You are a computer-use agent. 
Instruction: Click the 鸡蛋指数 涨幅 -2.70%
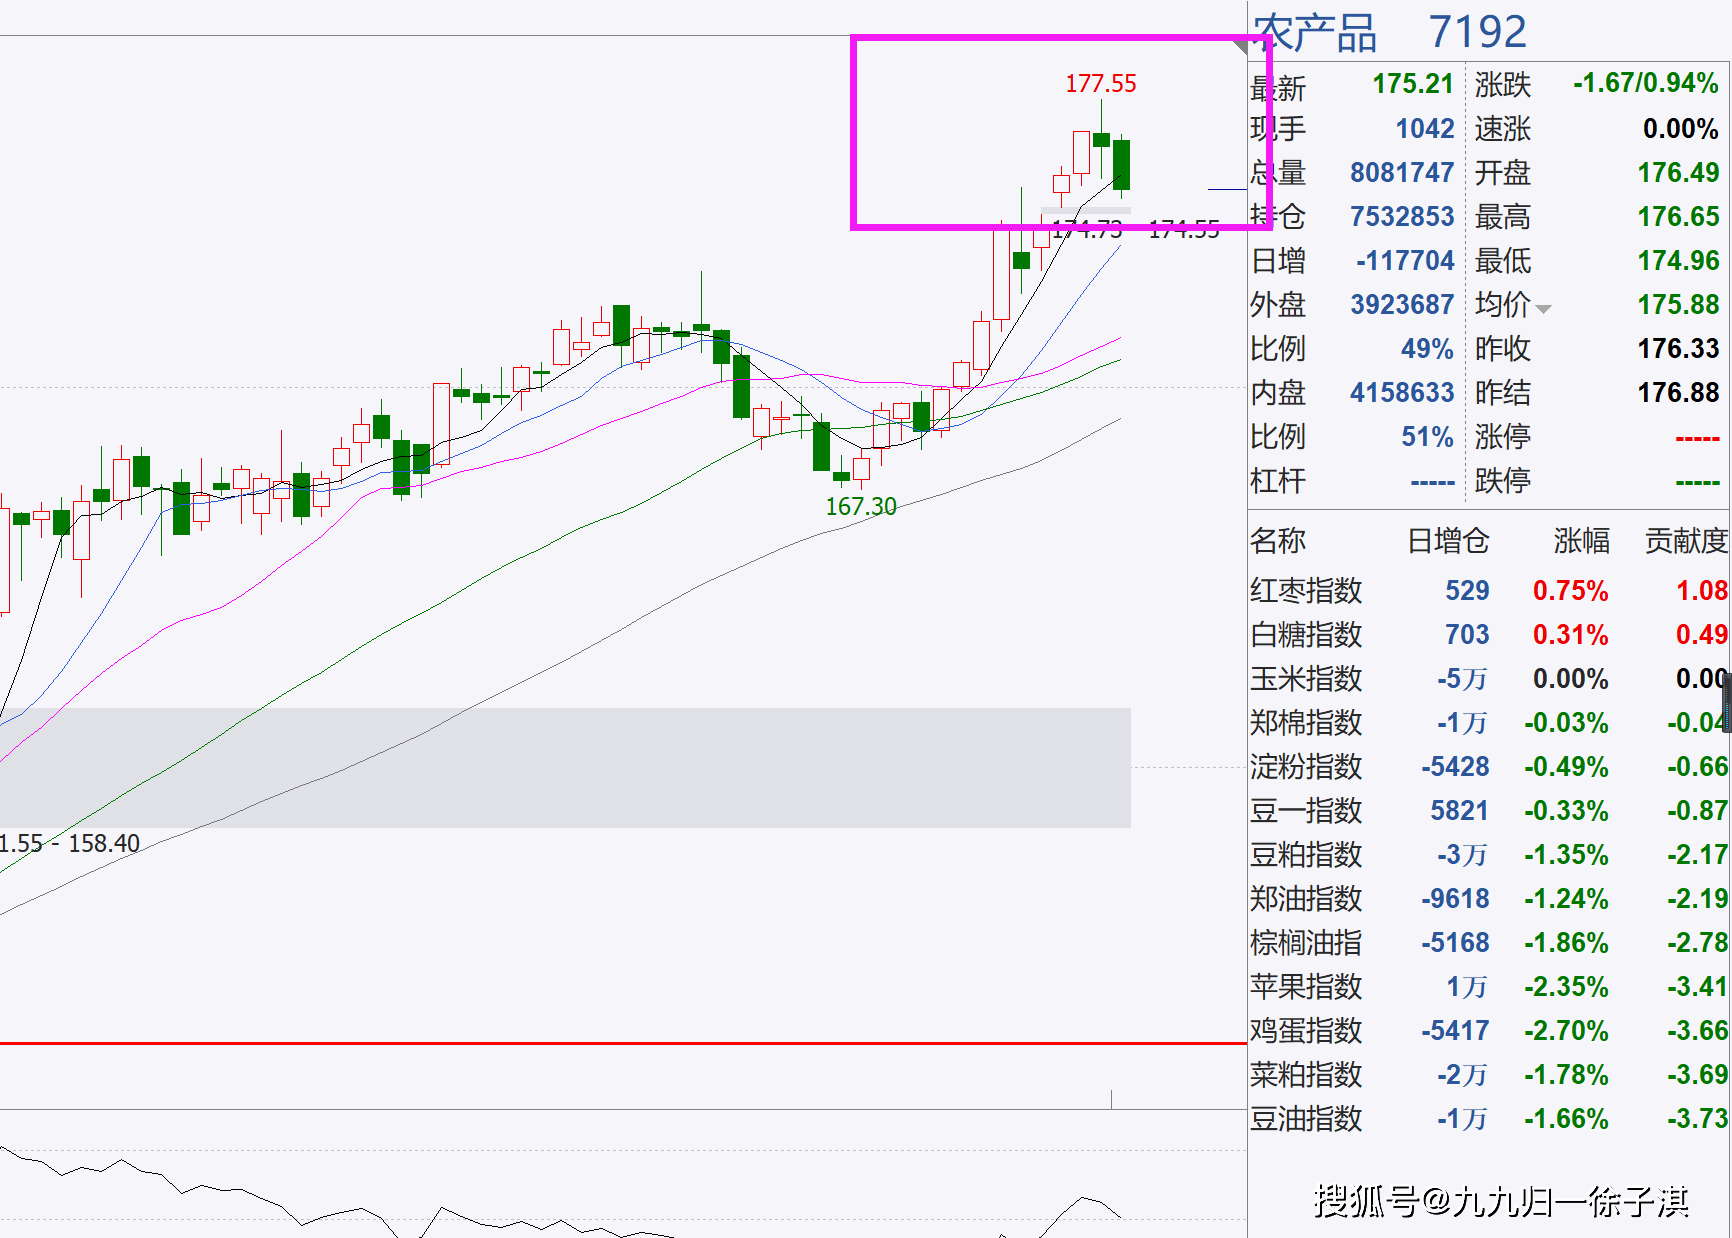1567,1031
